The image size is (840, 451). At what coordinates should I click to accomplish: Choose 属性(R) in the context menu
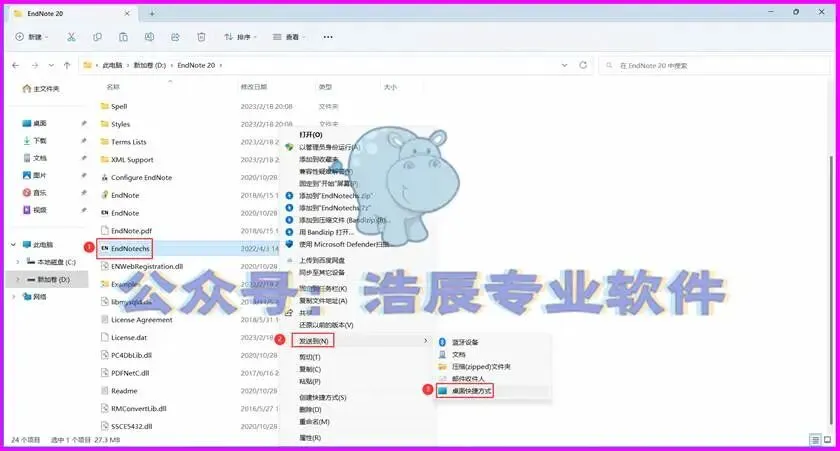pyautogui.click(x=310, y=438)
